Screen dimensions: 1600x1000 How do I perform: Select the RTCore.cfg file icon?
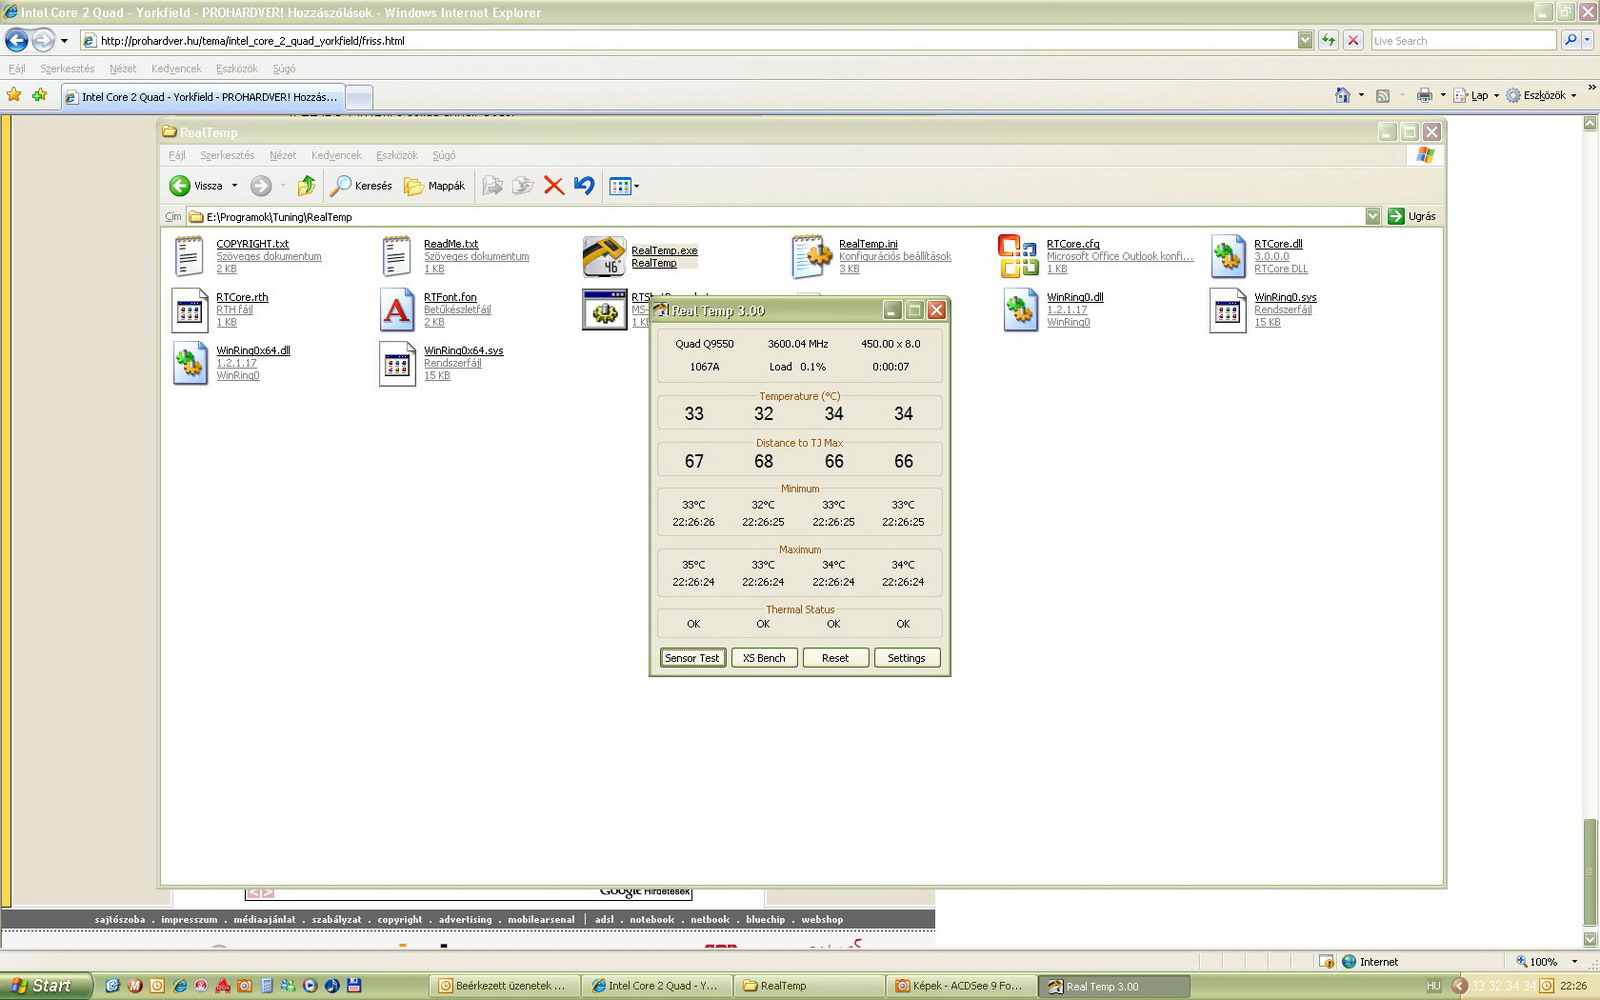[1019, 257]
